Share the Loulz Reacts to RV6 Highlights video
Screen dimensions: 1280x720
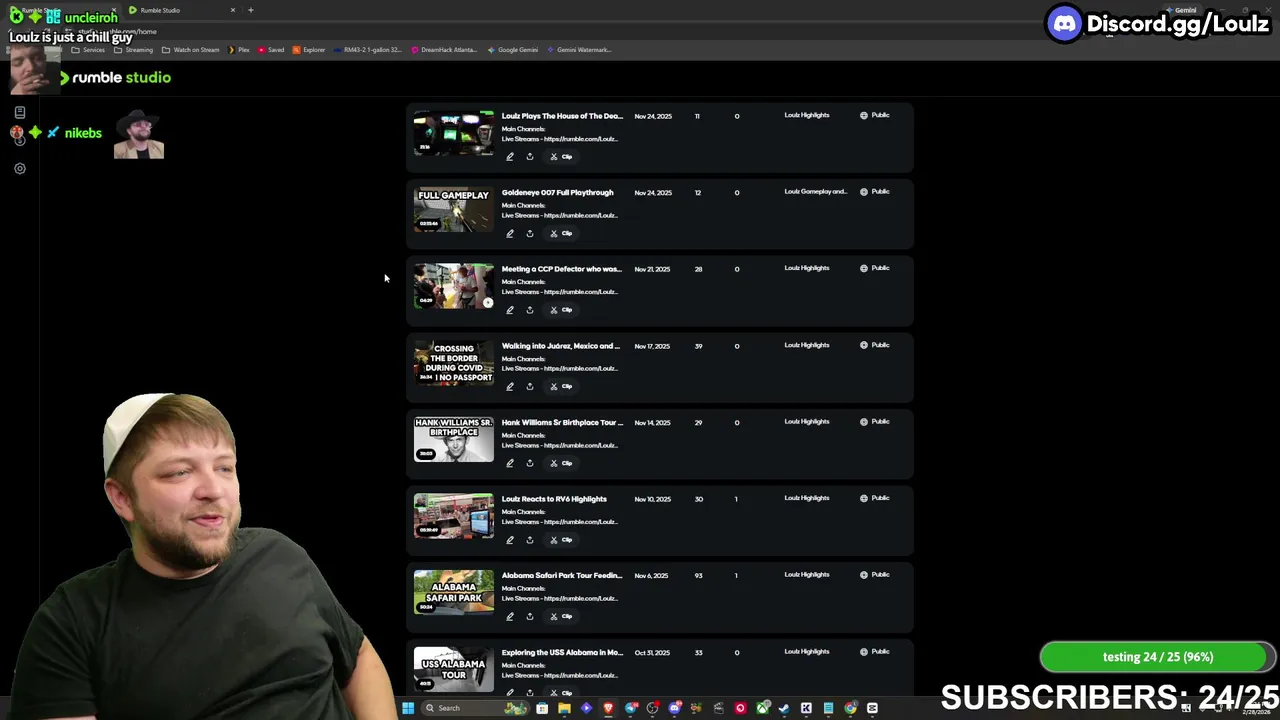[x=530, y=540]
